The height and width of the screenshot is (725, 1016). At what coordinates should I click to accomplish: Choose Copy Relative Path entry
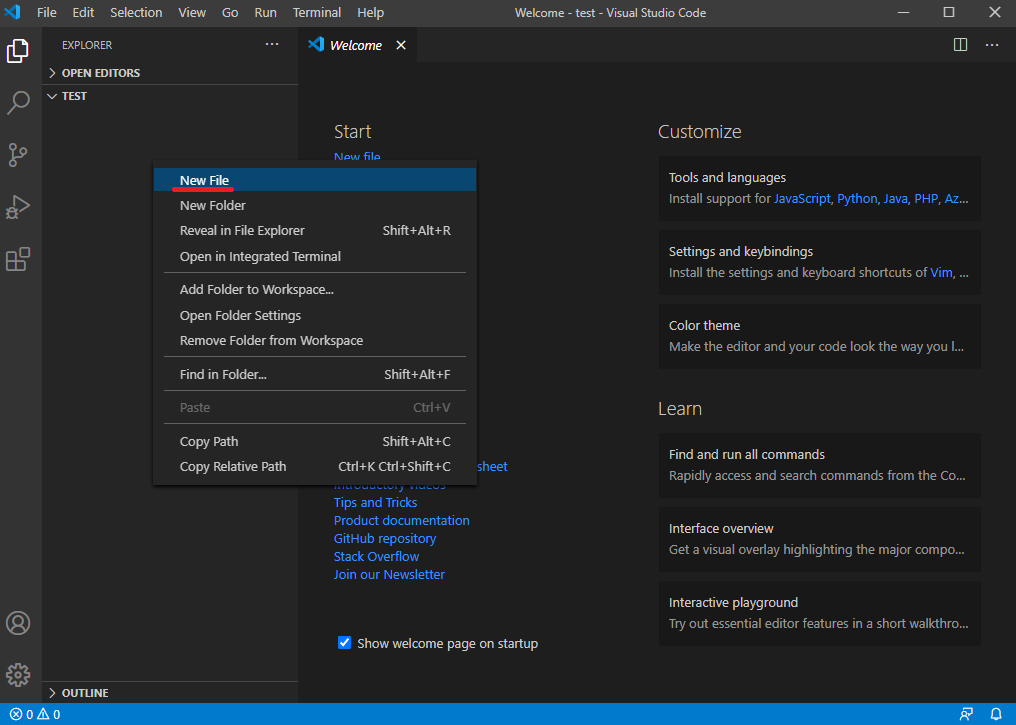point(315,466)
